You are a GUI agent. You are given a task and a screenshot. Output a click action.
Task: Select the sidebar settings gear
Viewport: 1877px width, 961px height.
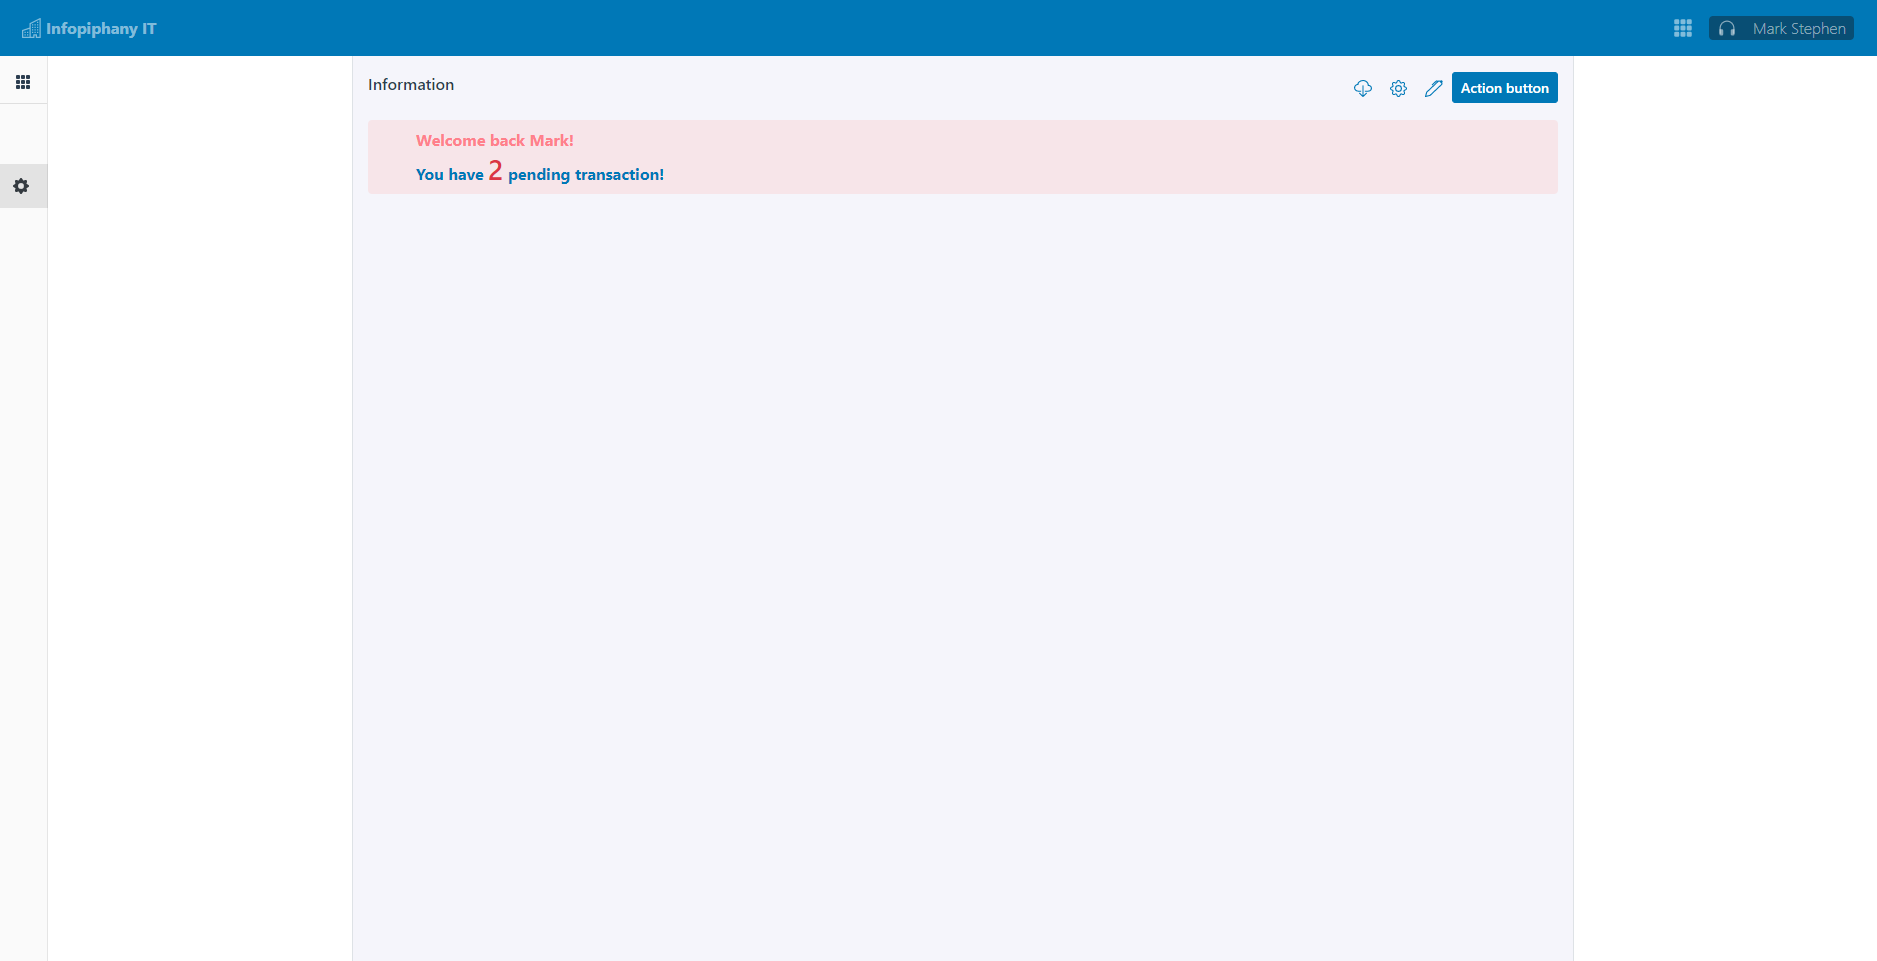(21, 186)
